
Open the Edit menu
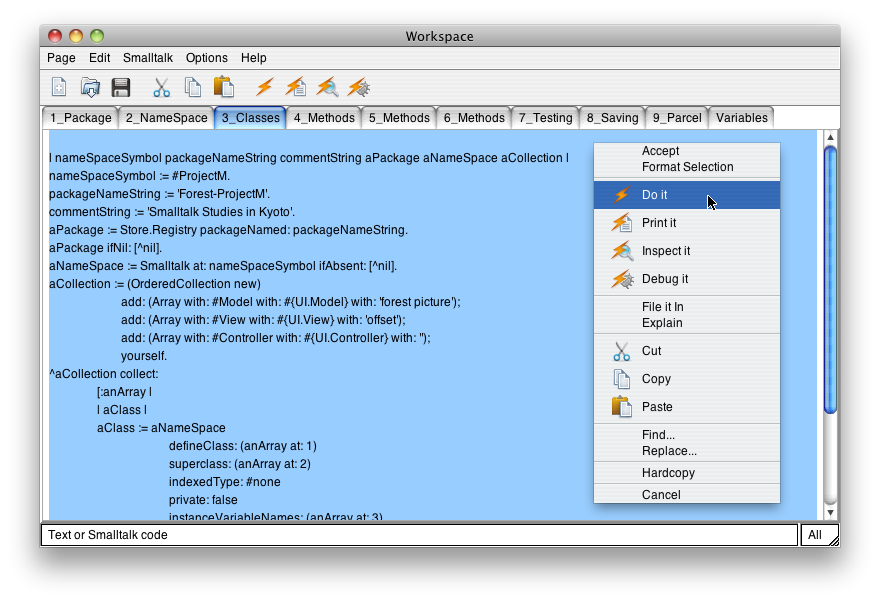point(99,58)
